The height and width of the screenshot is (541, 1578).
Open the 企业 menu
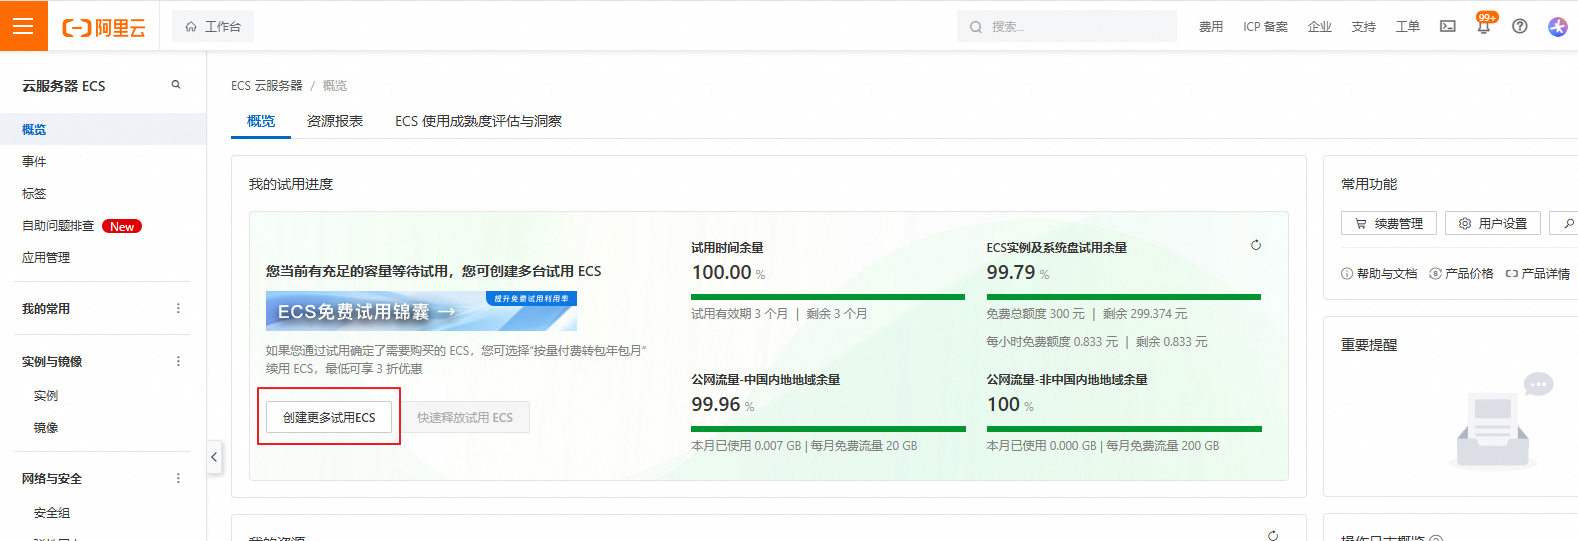(x=1320, y=27)
